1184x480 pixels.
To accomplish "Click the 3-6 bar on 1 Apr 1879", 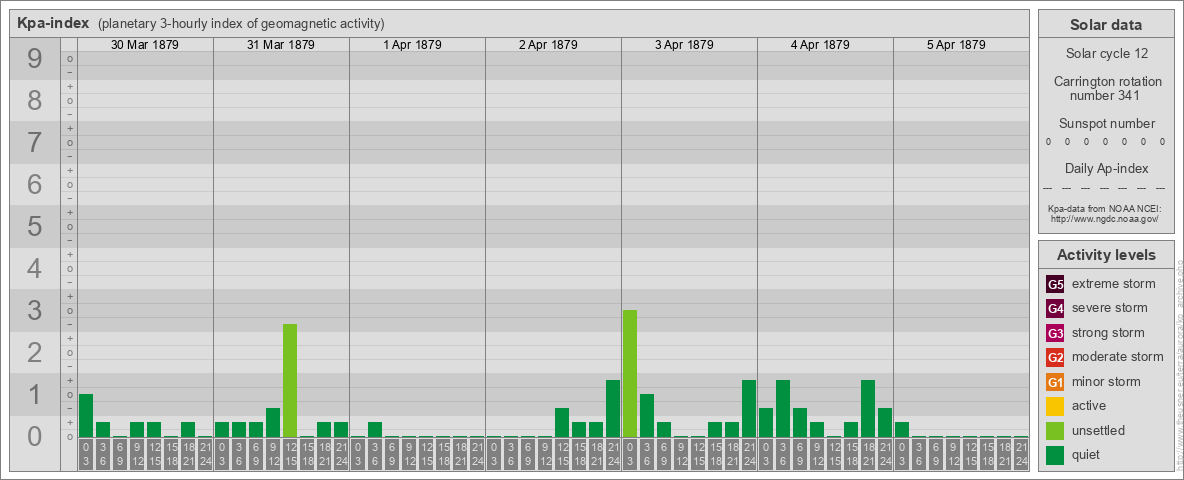I will pos(375,429).
